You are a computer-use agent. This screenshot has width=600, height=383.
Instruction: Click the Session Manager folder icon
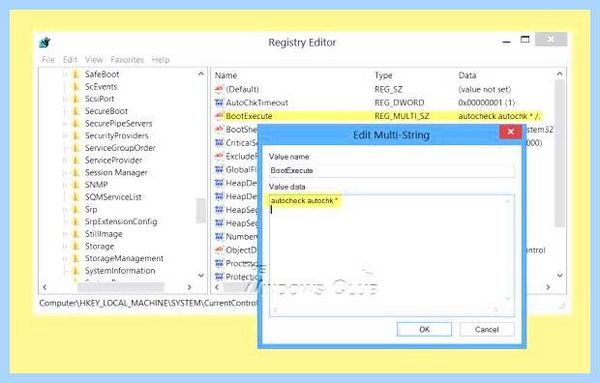coord(76,172)
